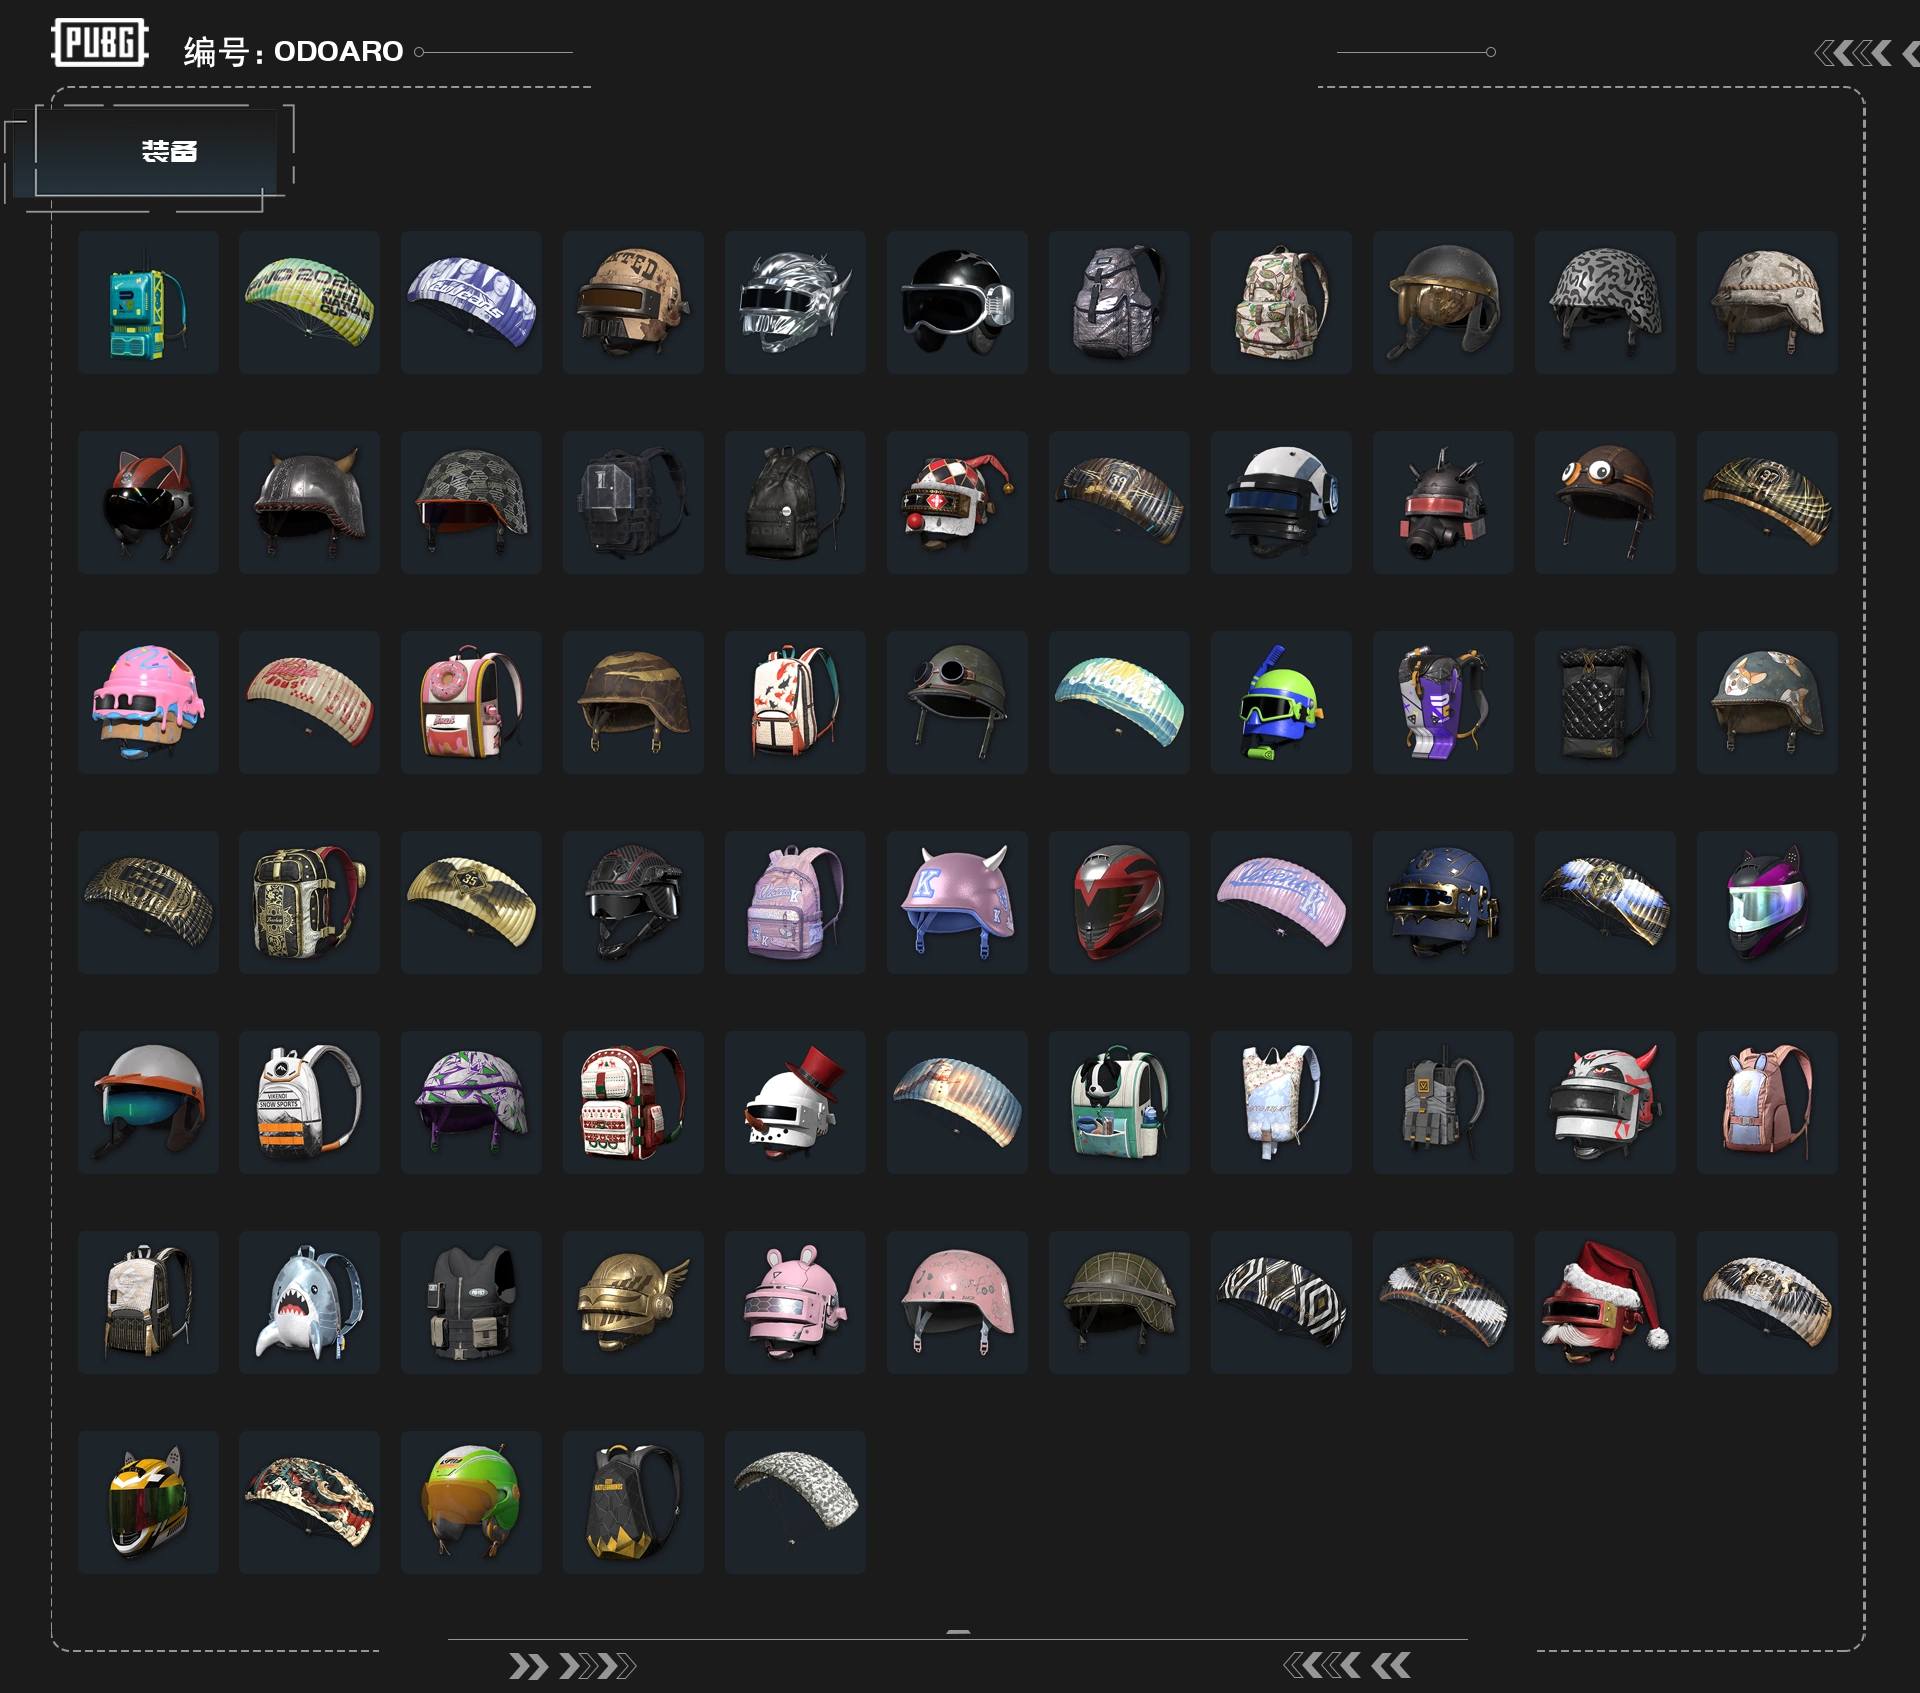Viewport: 1920px width, 1693px height.
Task: Open the 装备 equipment tab
Action: click(x=156, y=151)
